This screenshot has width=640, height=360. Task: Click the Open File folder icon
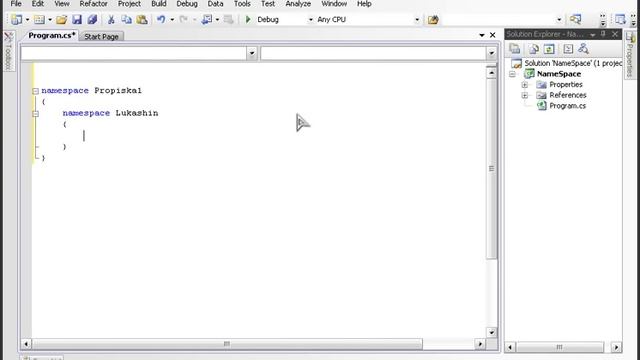(x=62, y=19)
